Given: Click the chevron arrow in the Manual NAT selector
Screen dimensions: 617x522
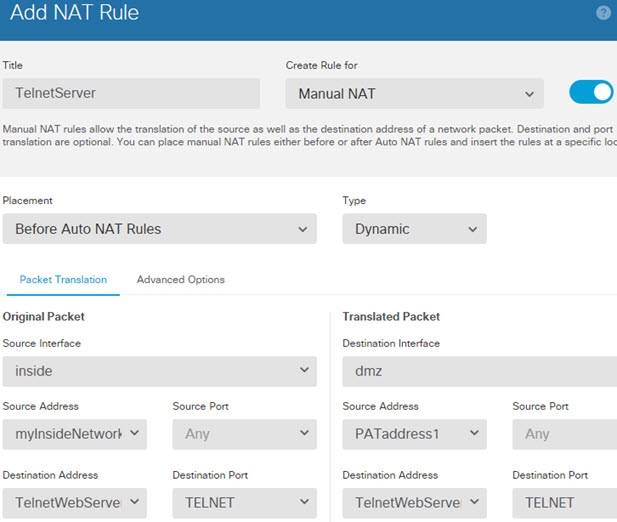Looking at the screenshot, I should (530, 94).
